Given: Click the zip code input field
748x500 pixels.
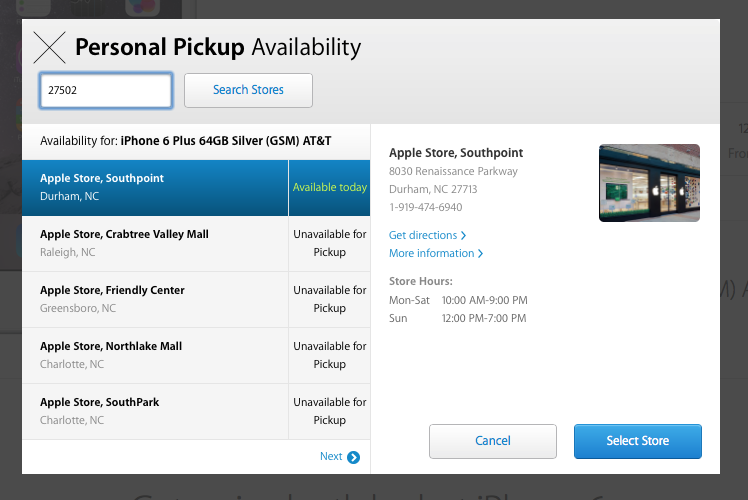Looking at the screenshot, I should 106,90.
